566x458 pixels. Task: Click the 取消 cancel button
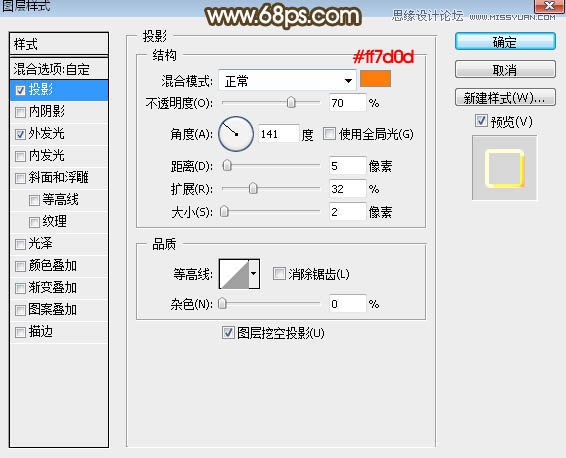pyautogui.click(x=505, y=69)
